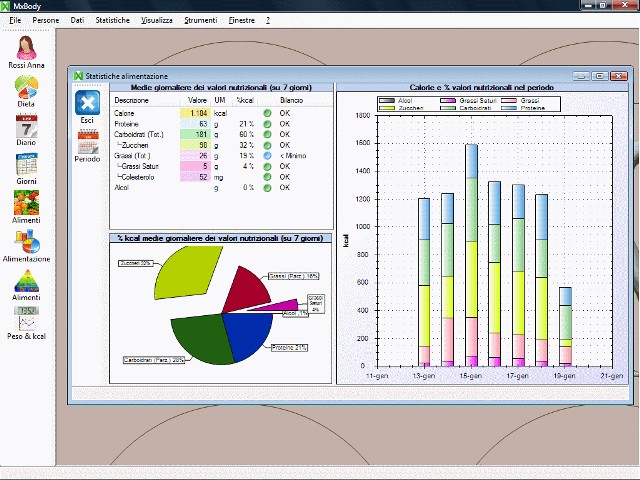The width and height of the screenshot is (640, 480).
Task: Maximize the Statistiche alimentazione window
Action: pyautogui.click(x=599, y=76)
